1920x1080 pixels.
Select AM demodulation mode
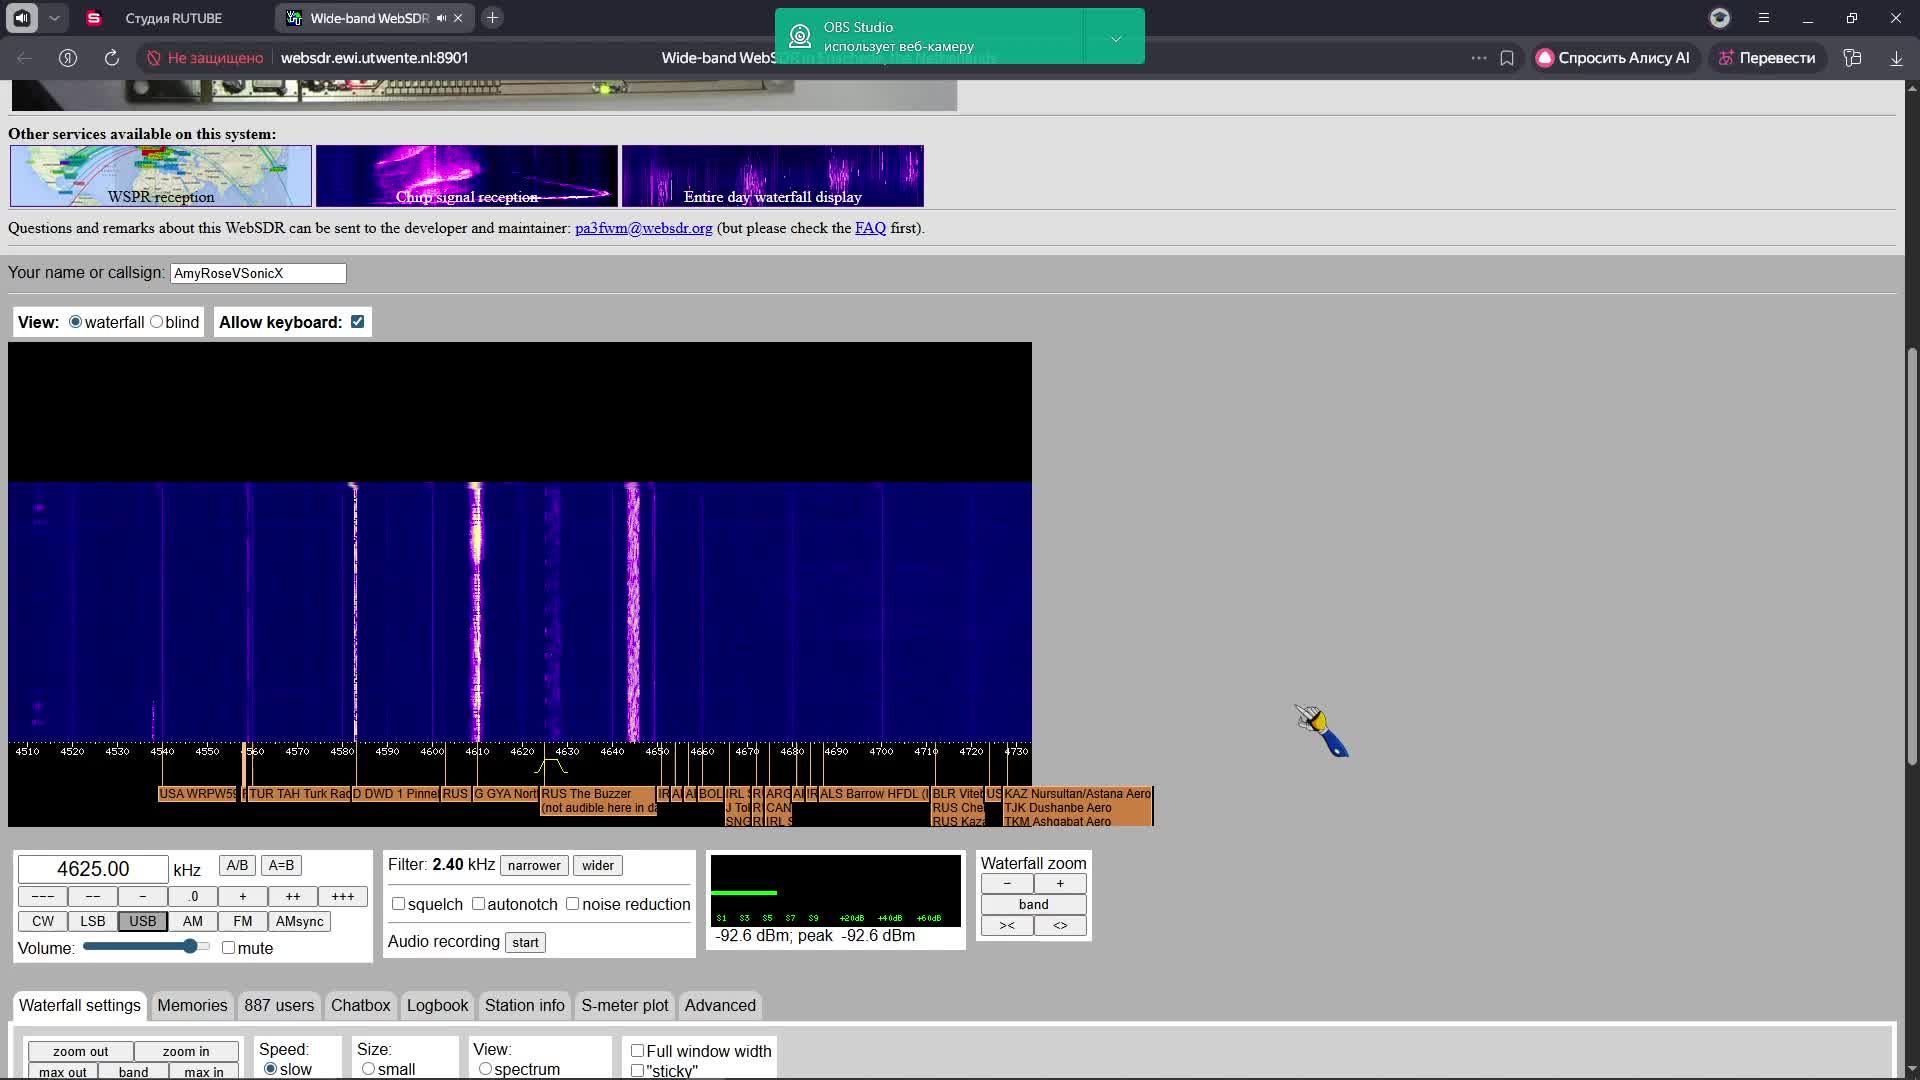click(x=192, y=922)
